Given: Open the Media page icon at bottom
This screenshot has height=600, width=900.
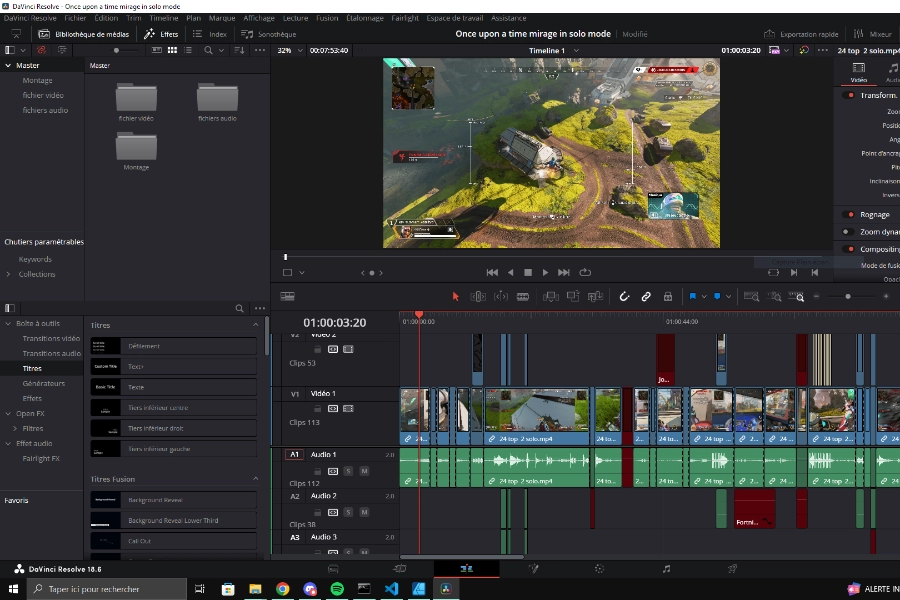Looking at the screenshot, I should [333, 569].
